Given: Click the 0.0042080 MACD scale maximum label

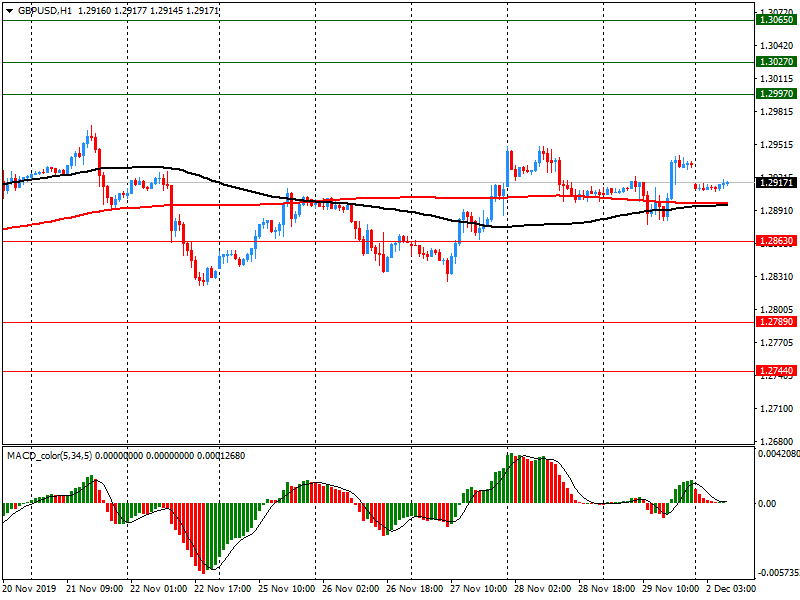Looking at the screenshot, I should pyautogui.click(x=776, y=454).
